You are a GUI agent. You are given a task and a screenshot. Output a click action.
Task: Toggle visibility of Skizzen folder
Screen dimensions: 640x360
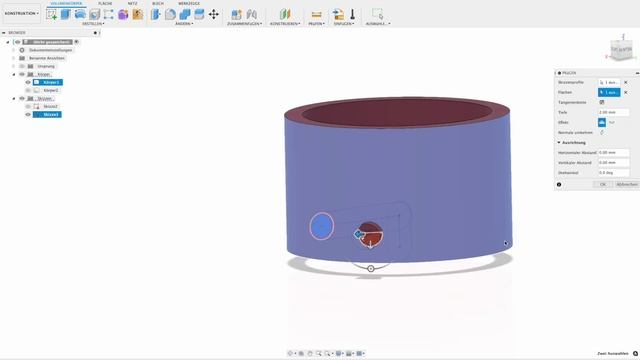(22, 98)
